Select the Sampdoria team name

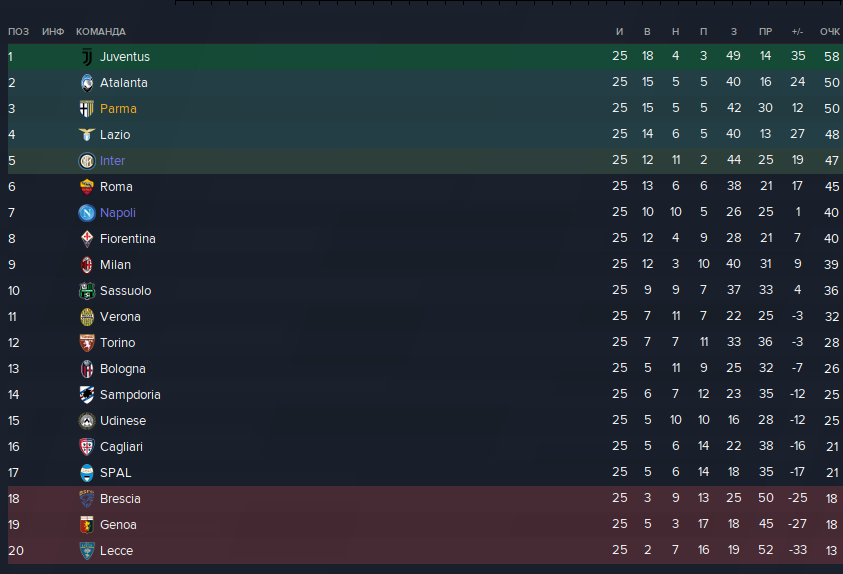tap(130, 395)
